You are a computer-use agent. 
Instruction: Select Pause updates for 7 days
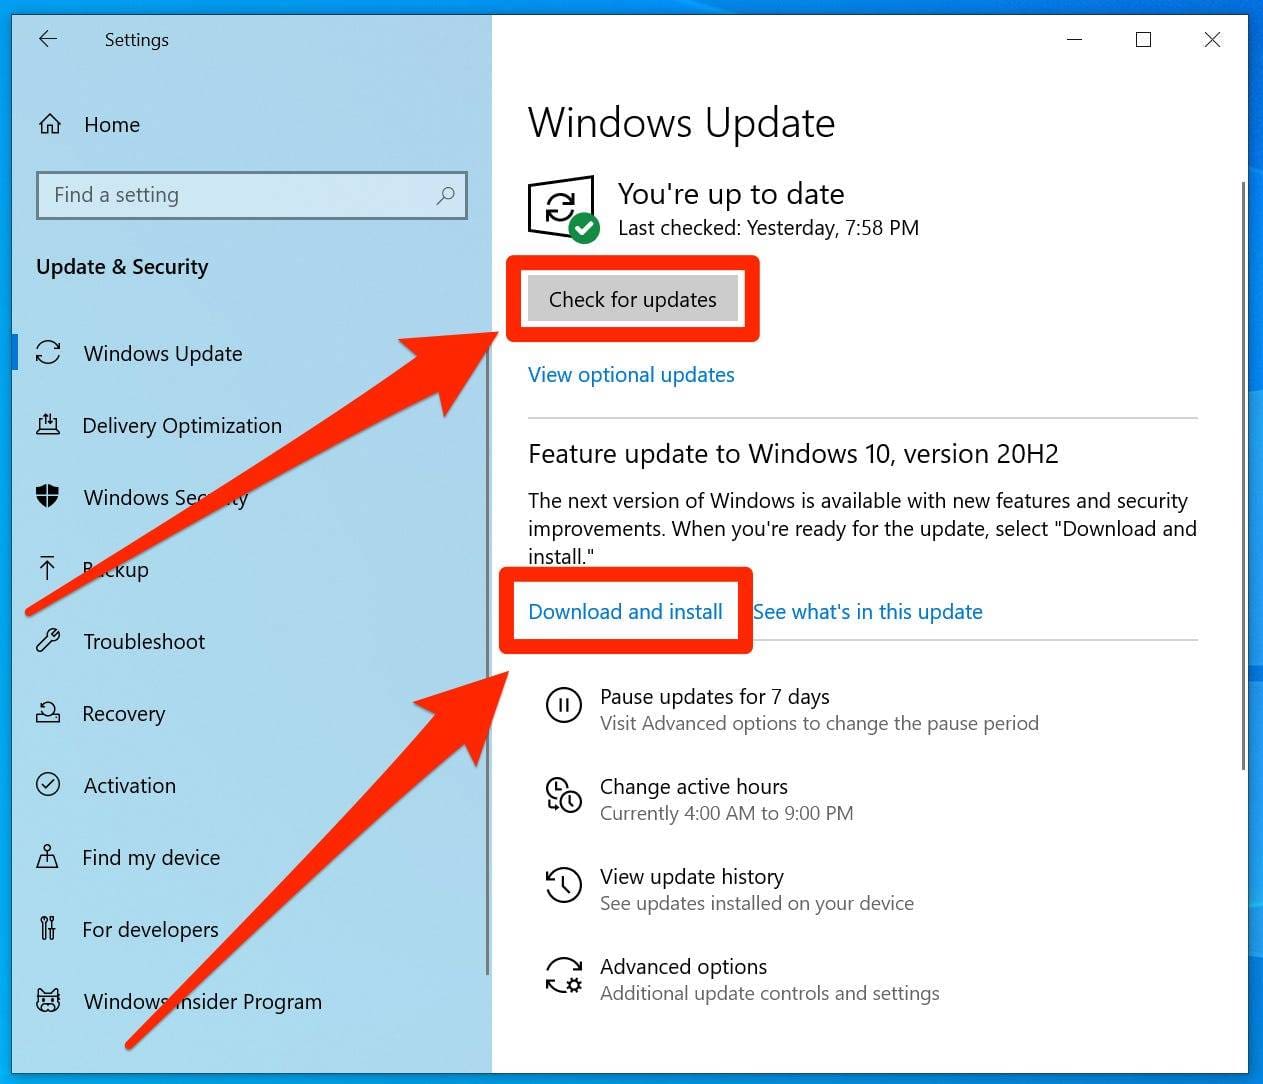pyautogui.click(x=714, y=697)
